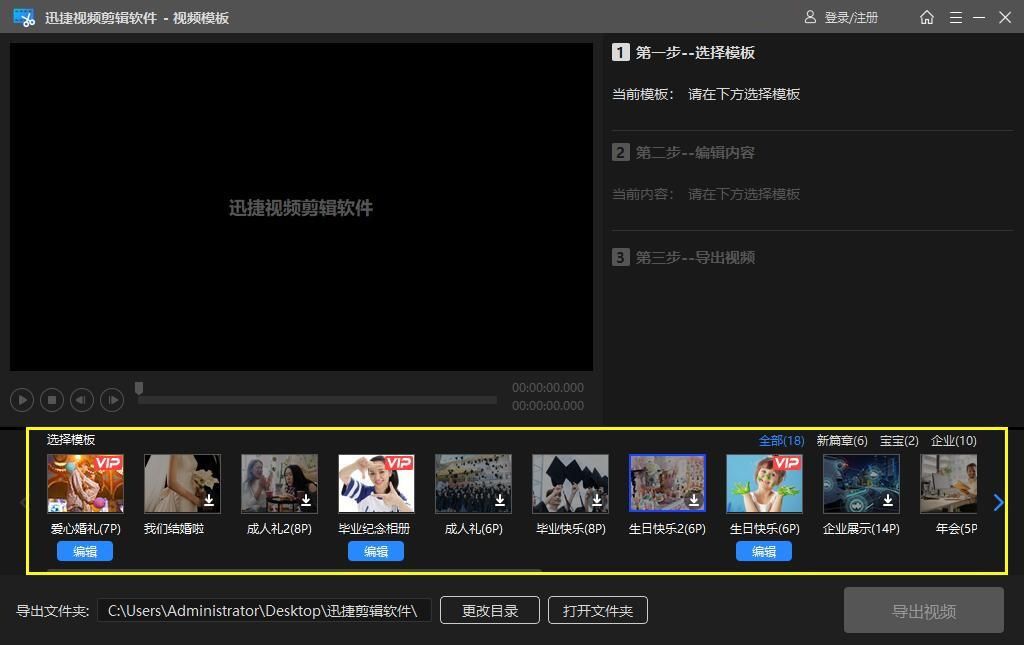Click the 更改目录 button

click(489, 610)
